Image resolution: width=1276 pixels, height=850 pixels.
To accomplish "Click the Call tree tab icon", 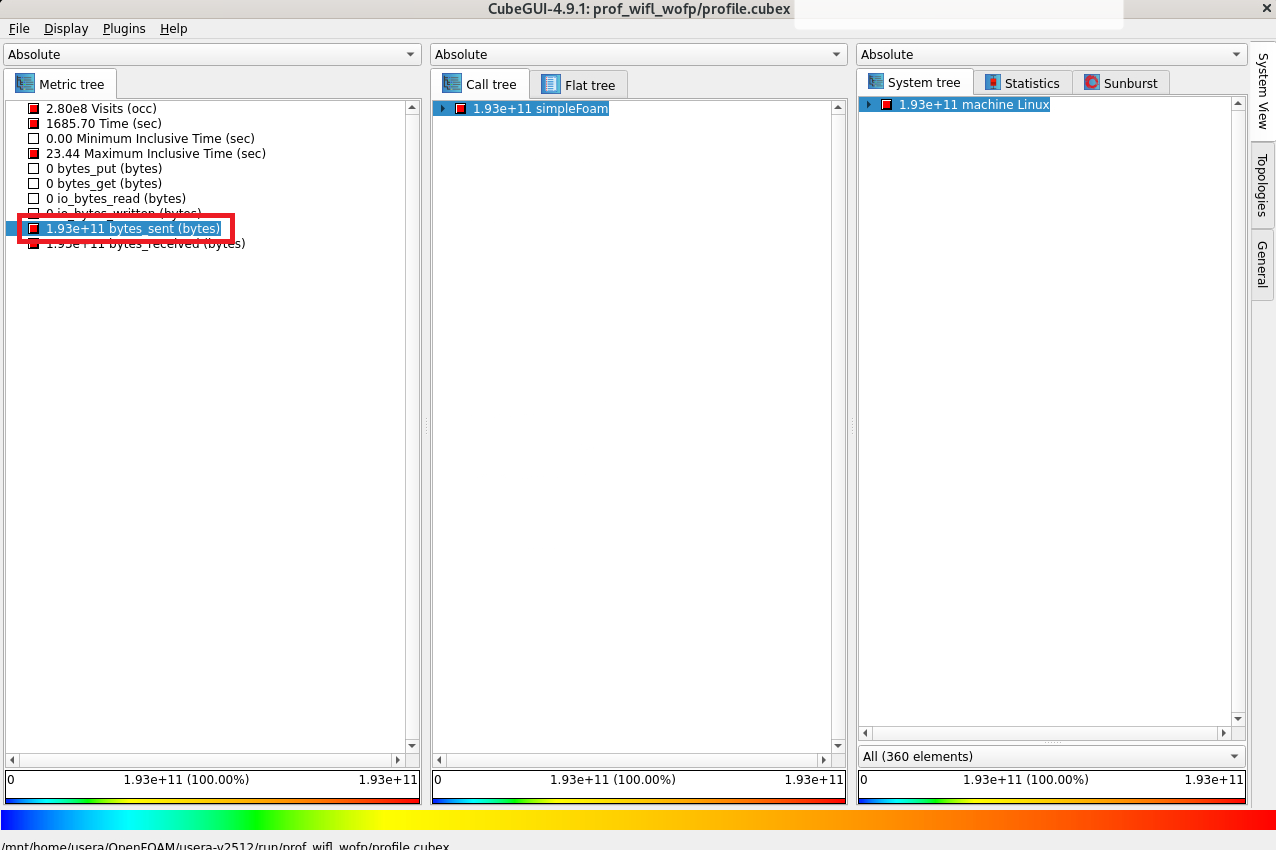I will click(452, 84).
